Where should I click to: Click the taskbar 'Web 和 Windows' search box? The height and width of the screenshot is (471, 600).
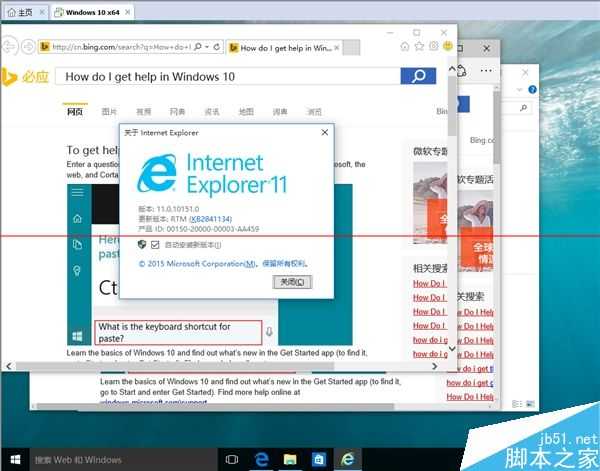click(123, 460)
